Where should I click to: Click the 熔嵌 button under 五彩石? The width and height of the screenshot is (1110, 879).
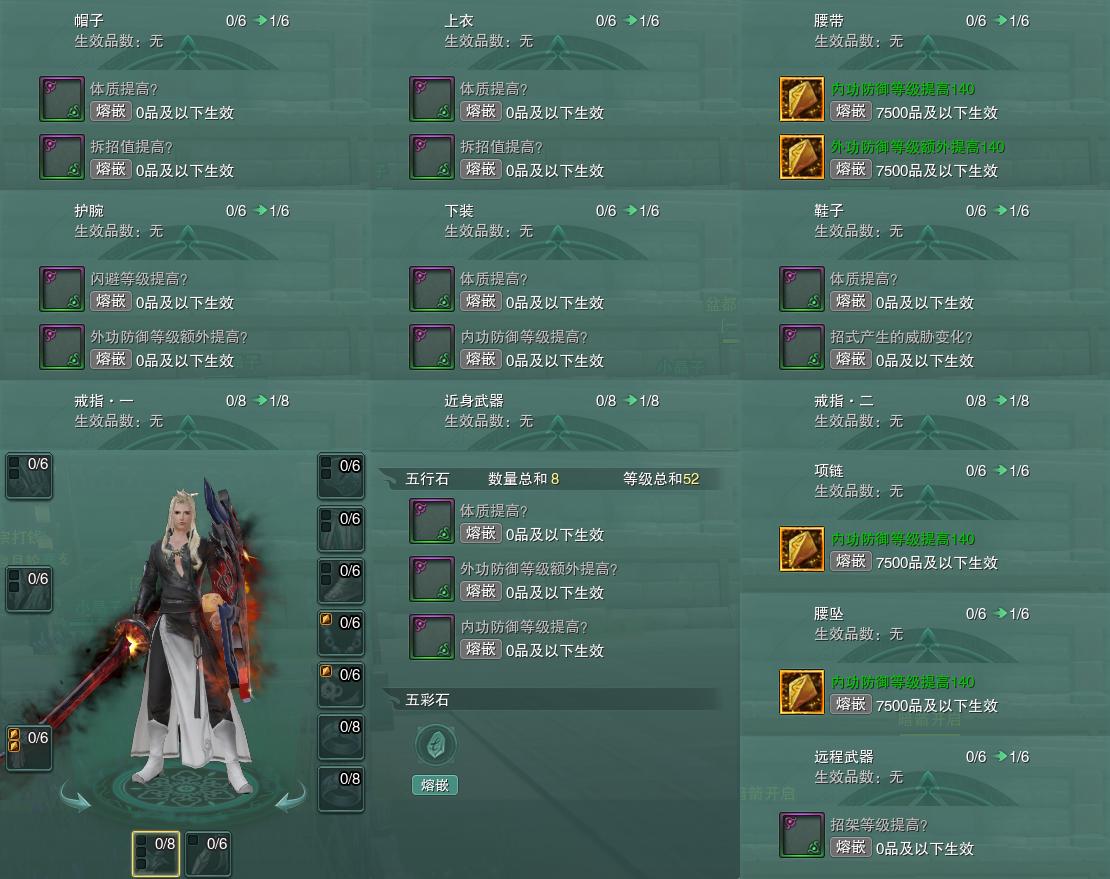coord(435,785)
